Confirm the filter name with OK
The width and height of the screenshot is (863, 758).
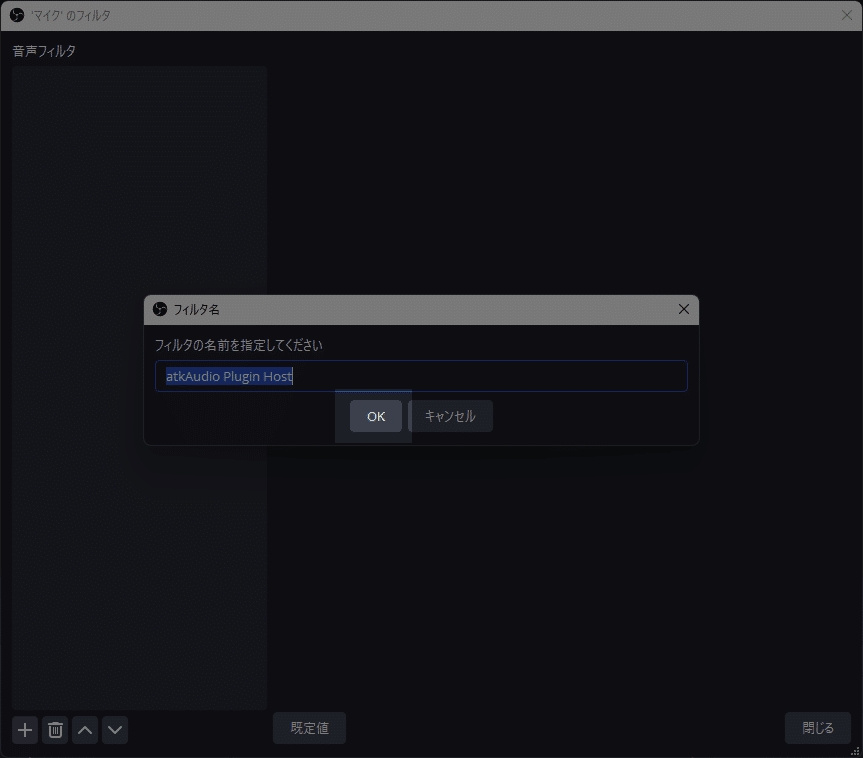pyautogui.click(x=375, y=415)
